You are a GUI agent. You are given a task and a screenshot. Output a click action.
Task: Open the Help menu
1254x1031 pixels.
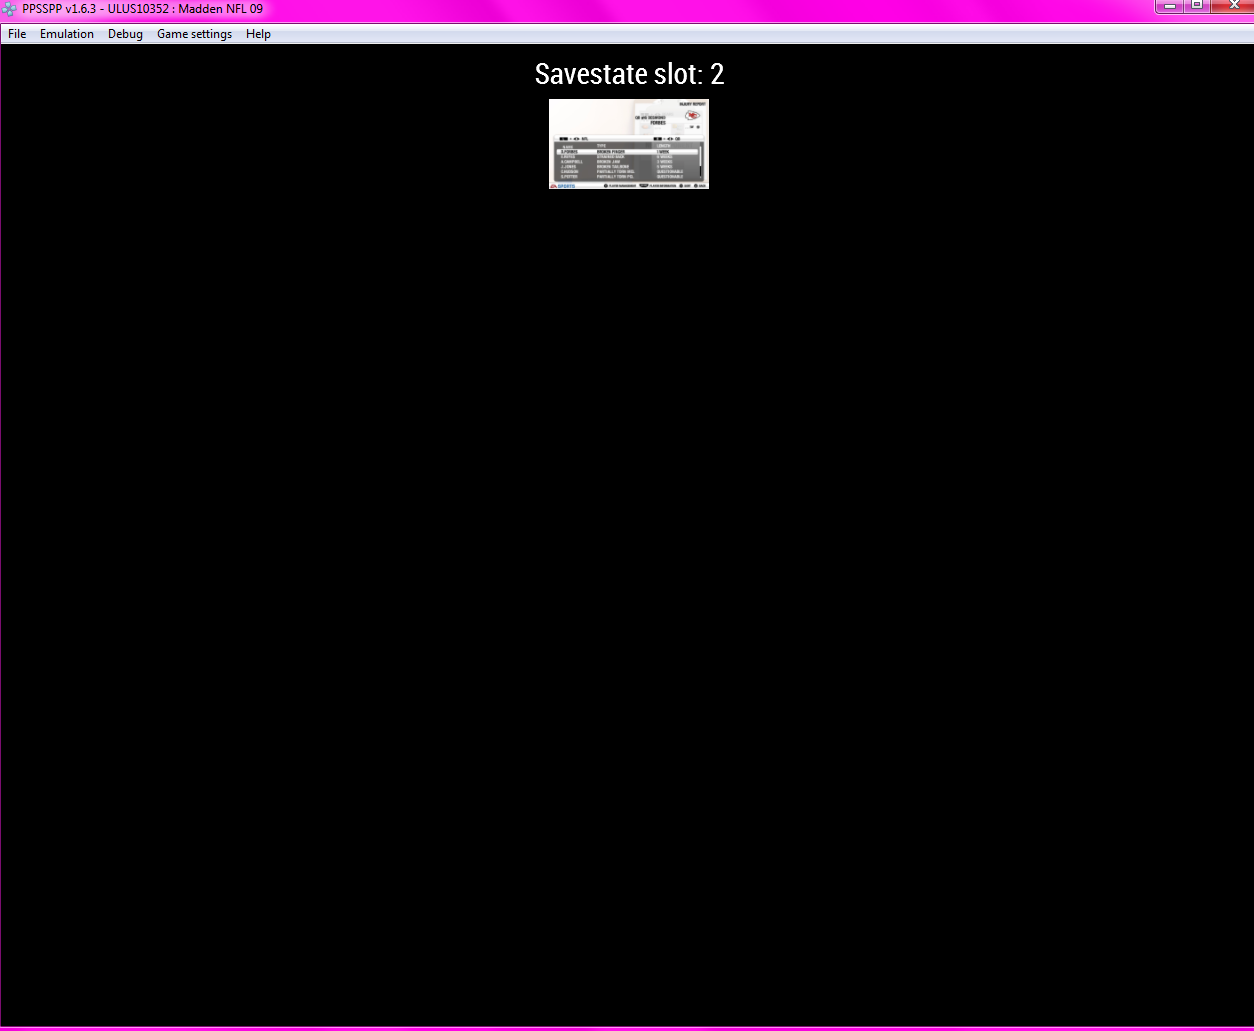point(258,34)
